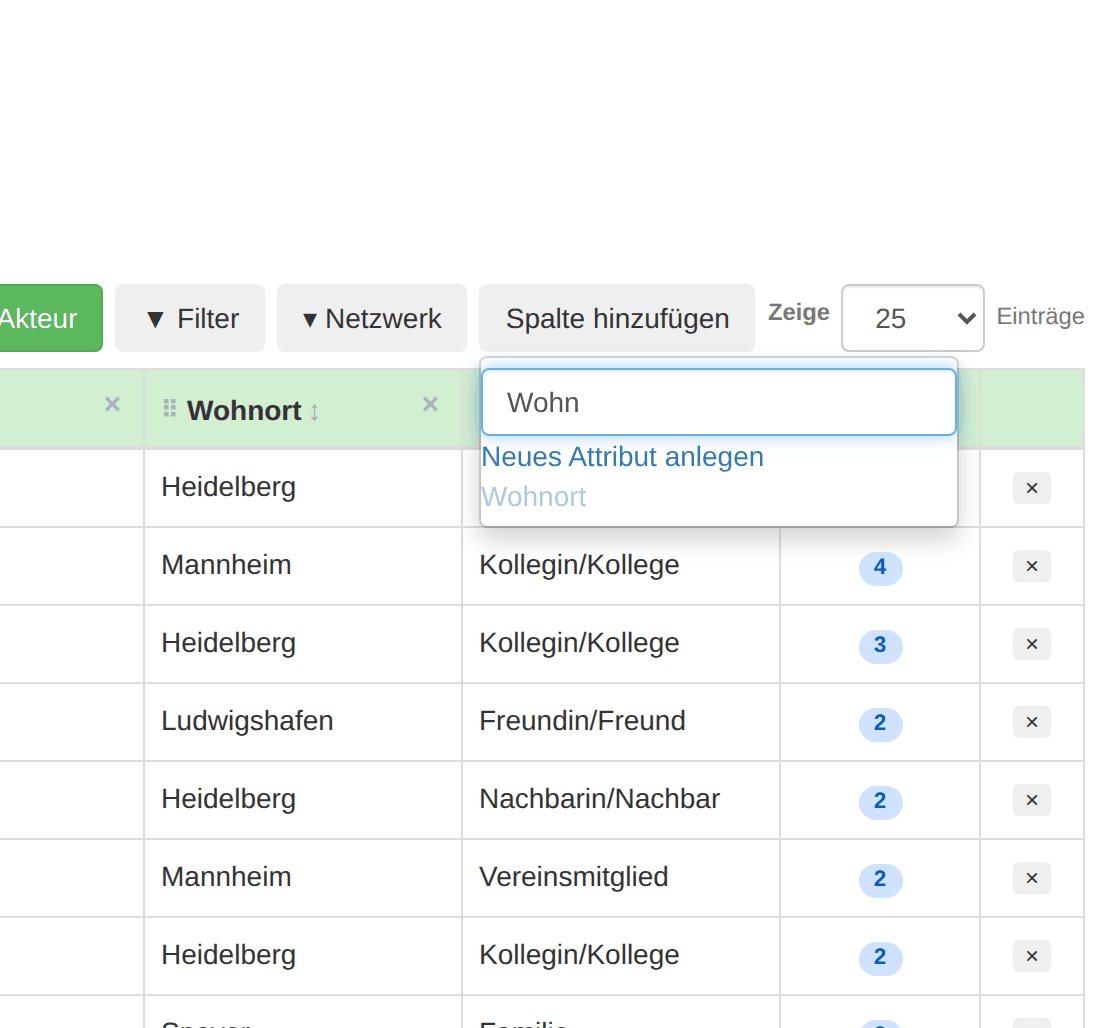Select the Freundin/Freund cell
This screenshot has width=1112, height=1028.
[621, 722]
